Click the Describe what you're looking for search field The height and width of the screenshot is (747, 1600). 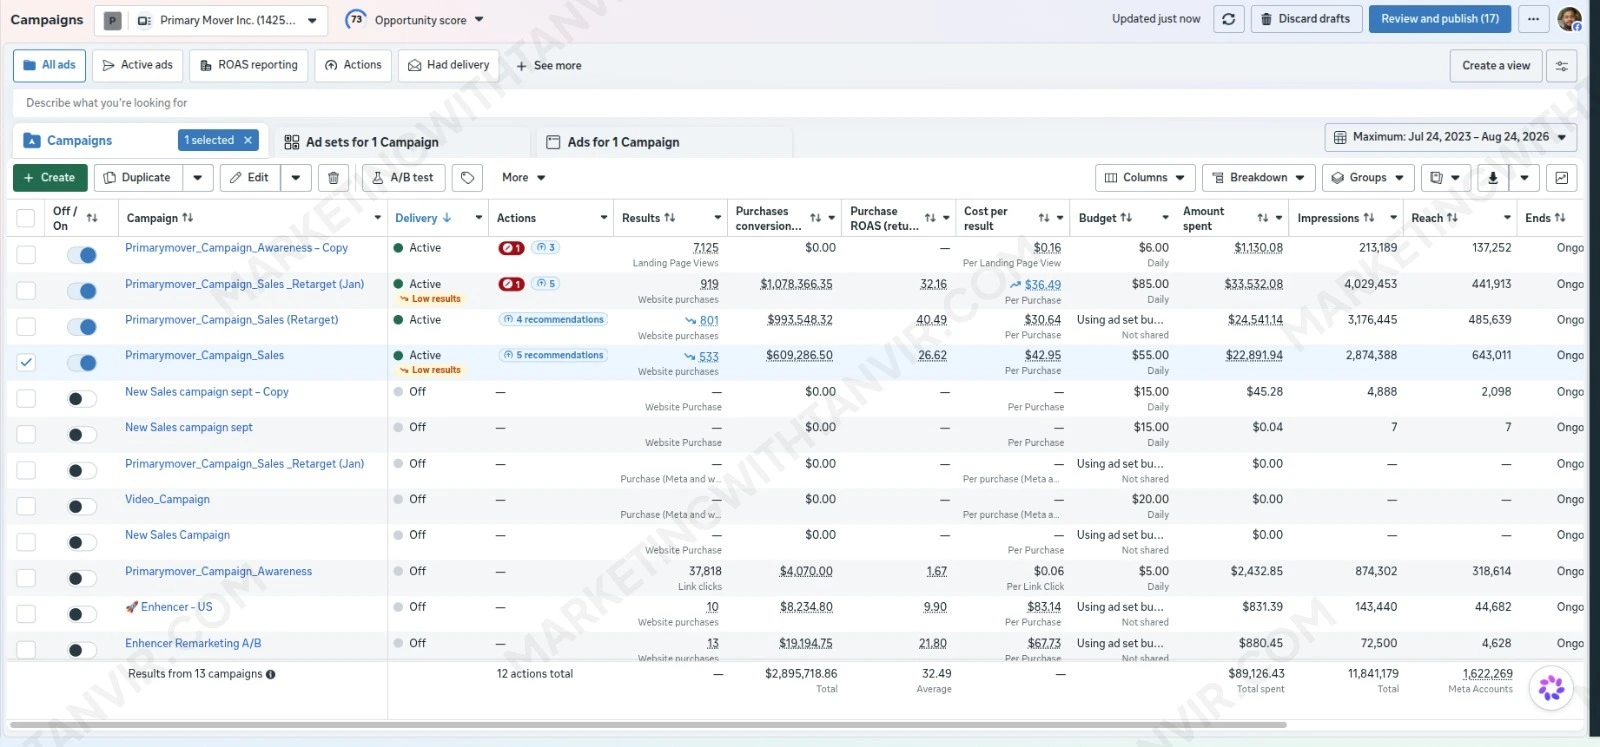[794, 103]
